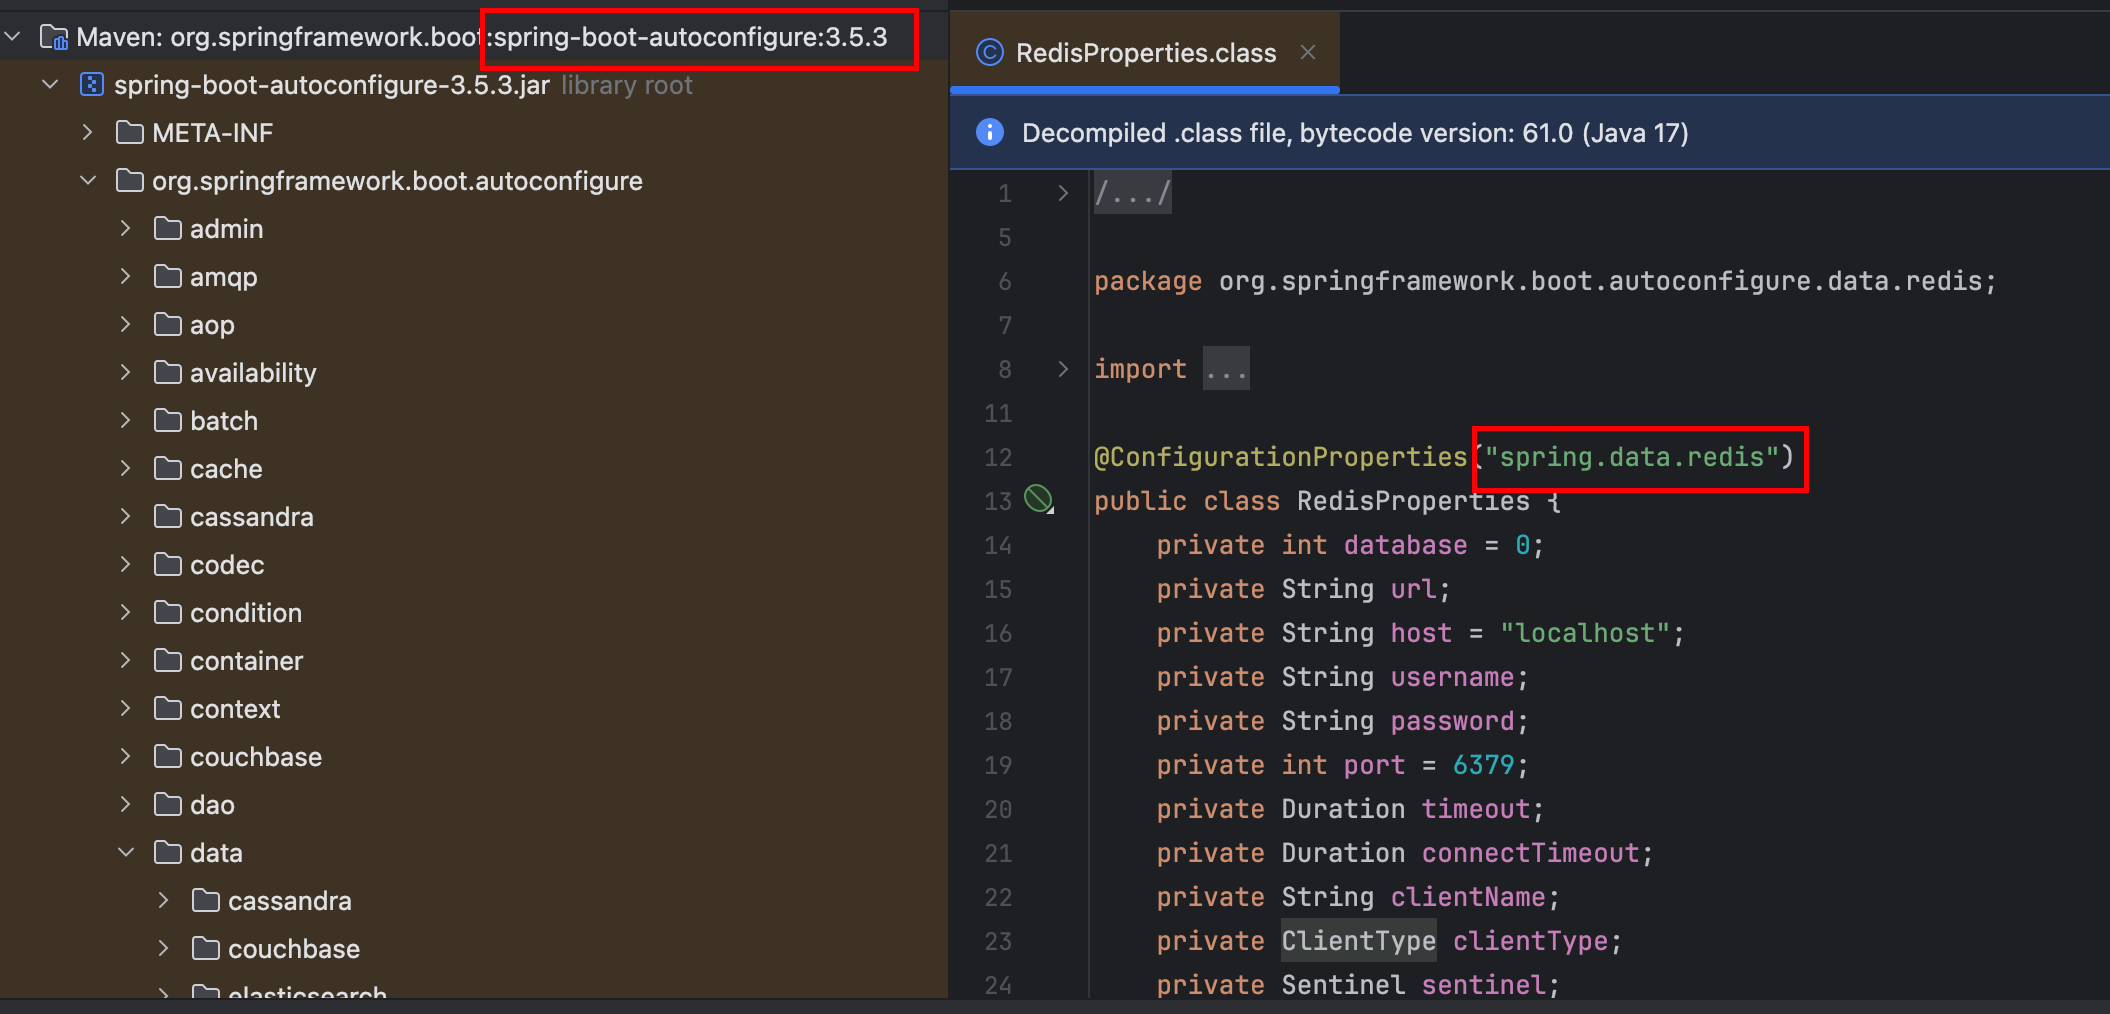Expand the batch package
The image size is (2110, 1014).
(x=126, y=421)
